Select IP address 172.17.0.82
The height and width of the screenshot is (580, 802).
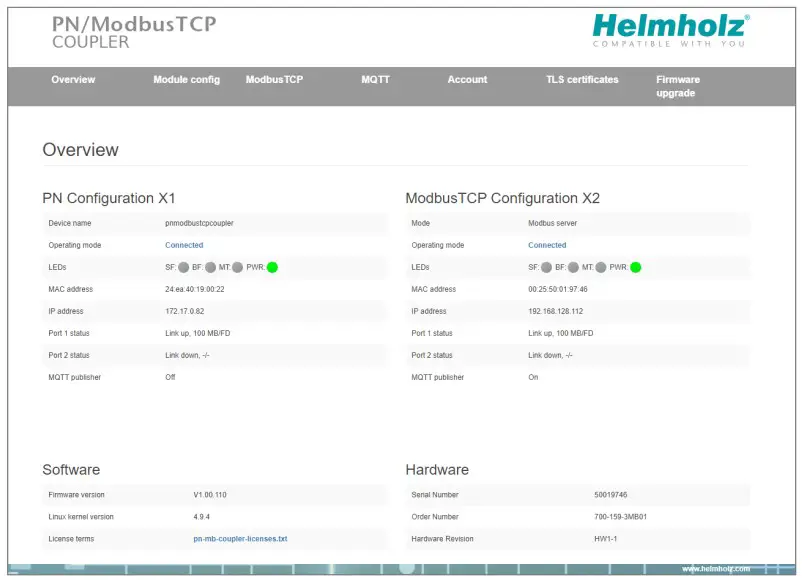tap(185, 311)
